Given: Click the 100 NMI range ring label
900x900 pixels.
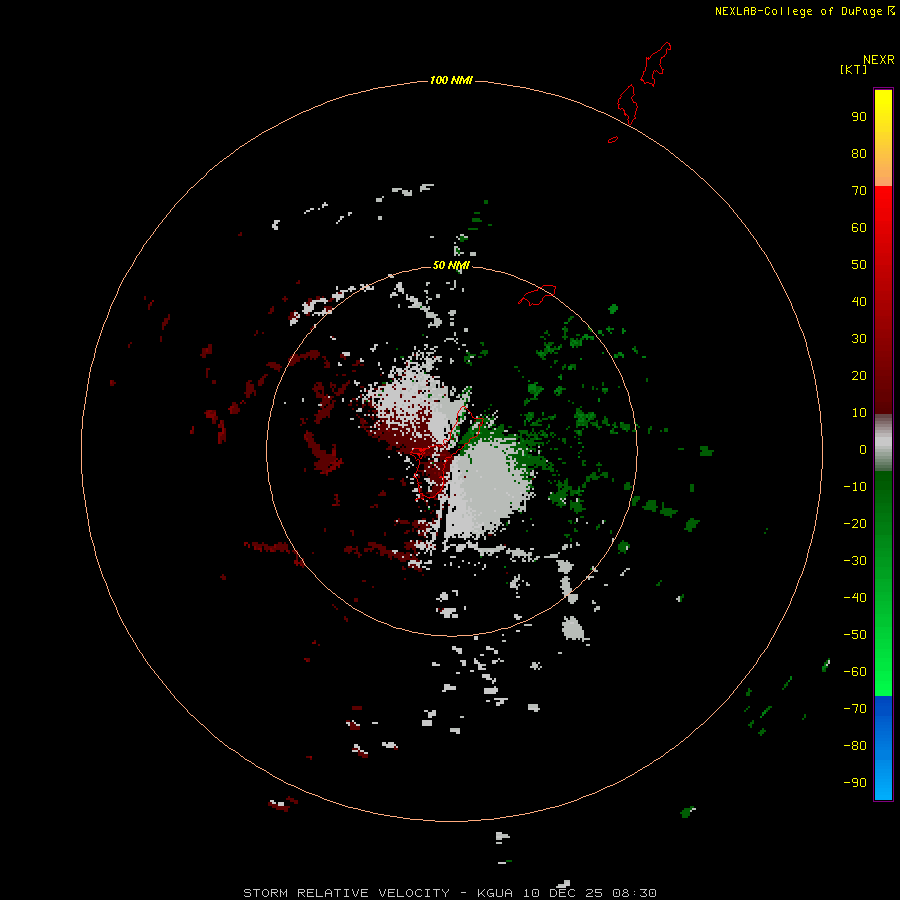Looking at the screenshot, I should (x=451, y=80).
